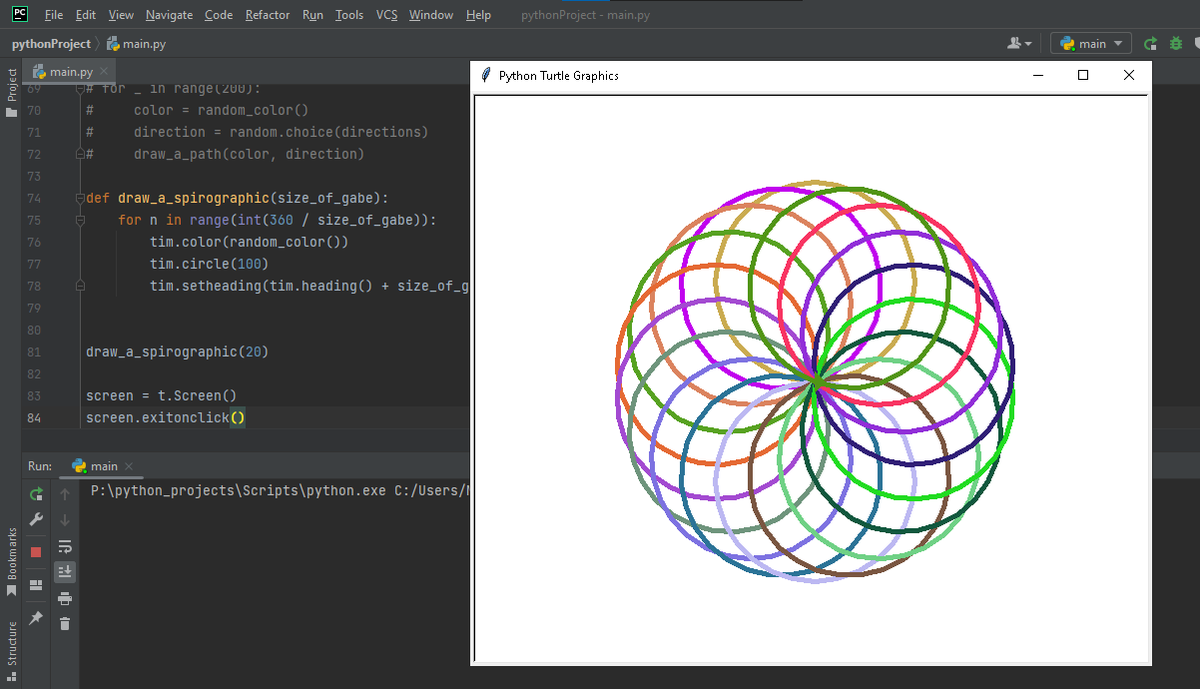Click the turtle graphics spirograph canvas
Screen dimensions: 1200x689
coord(812,378)
